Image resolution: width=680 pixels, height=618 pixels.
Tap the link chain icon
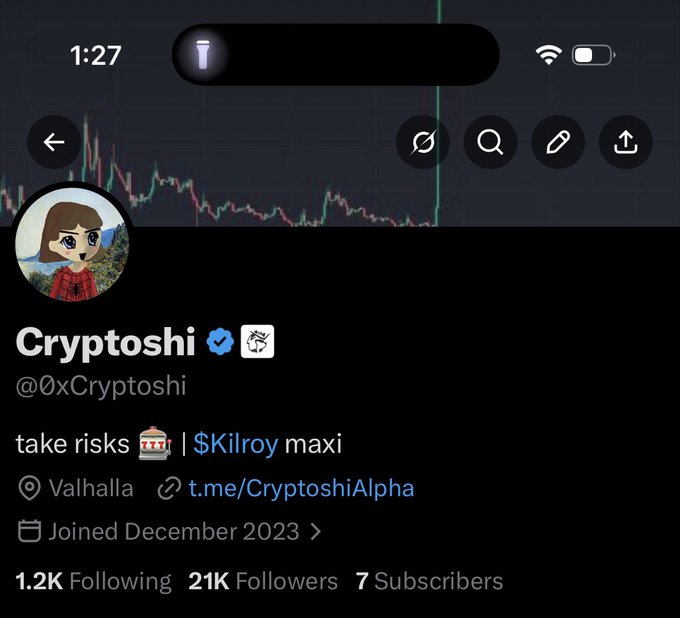coord(169,489)
